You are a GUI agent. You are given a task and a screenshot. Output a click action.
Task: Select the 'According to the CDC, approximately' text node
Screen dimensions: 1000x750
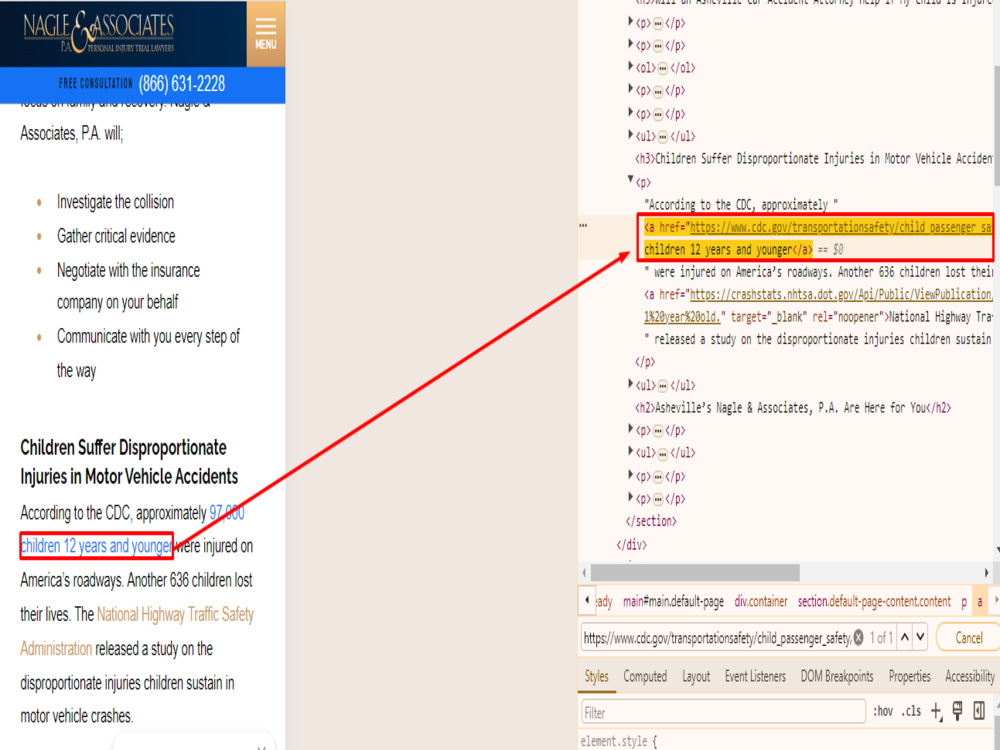click(741, 205)
